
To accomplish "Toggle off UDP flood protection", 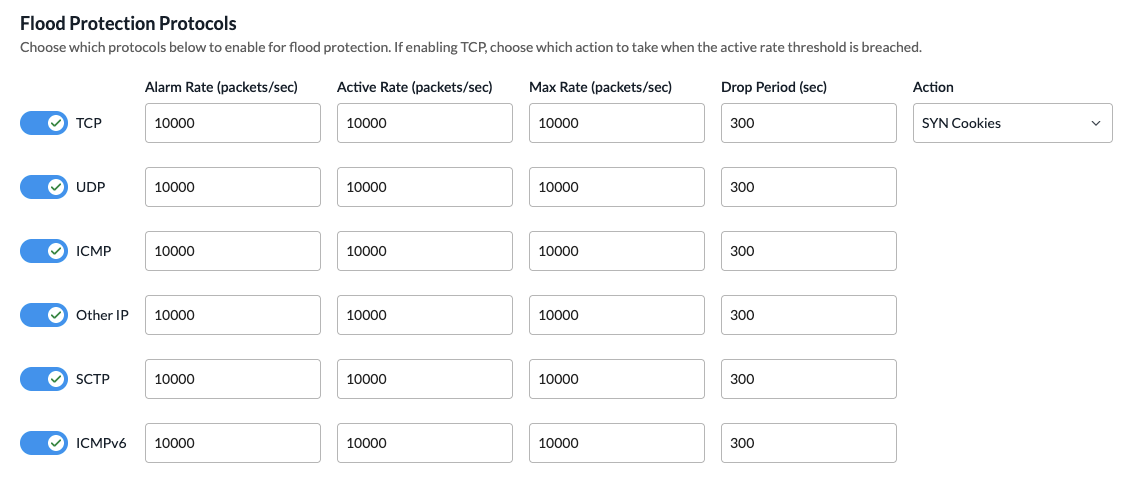I will pyautogui.click(x=44, y=187).
